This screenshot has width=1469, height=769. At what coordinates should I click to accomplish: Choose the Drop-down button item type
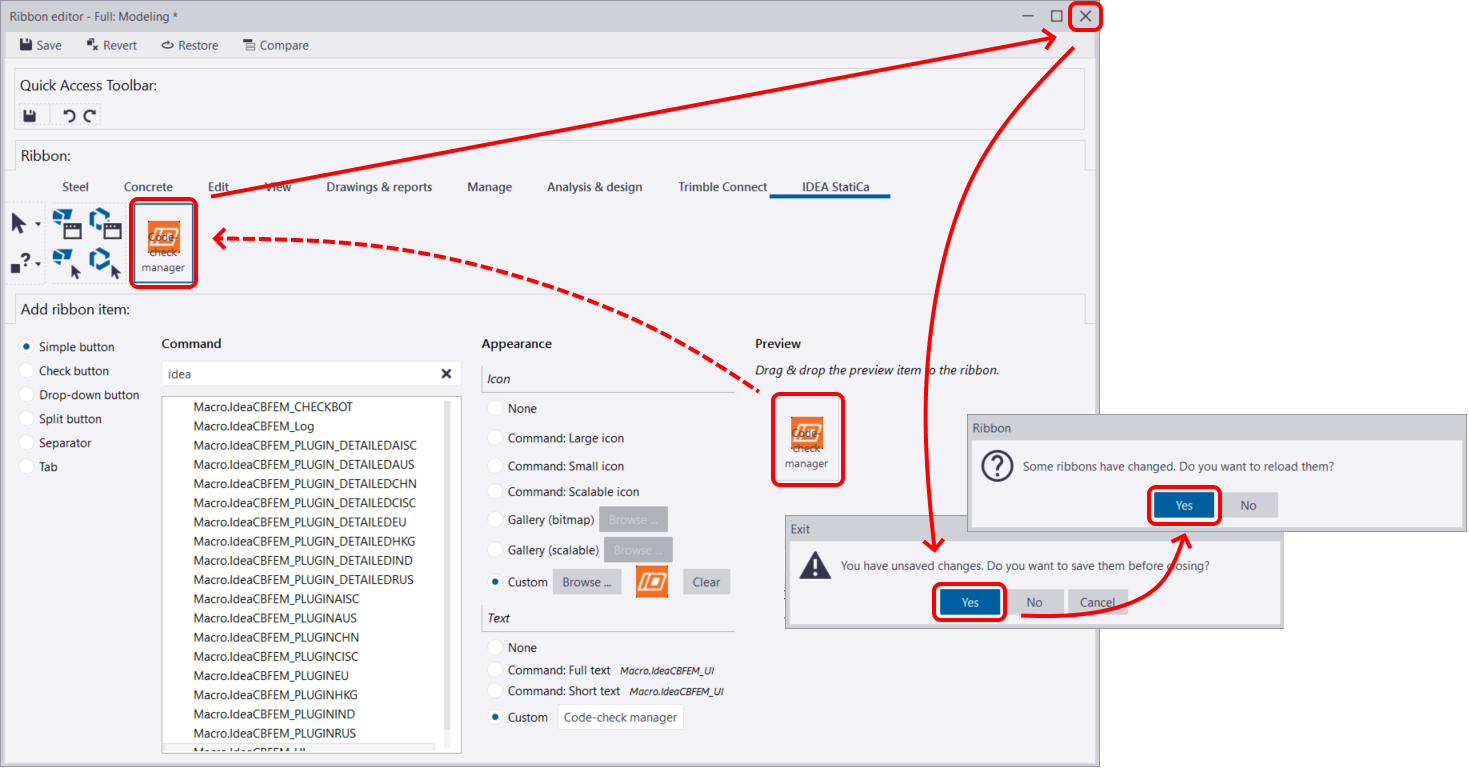pos(27,395)
